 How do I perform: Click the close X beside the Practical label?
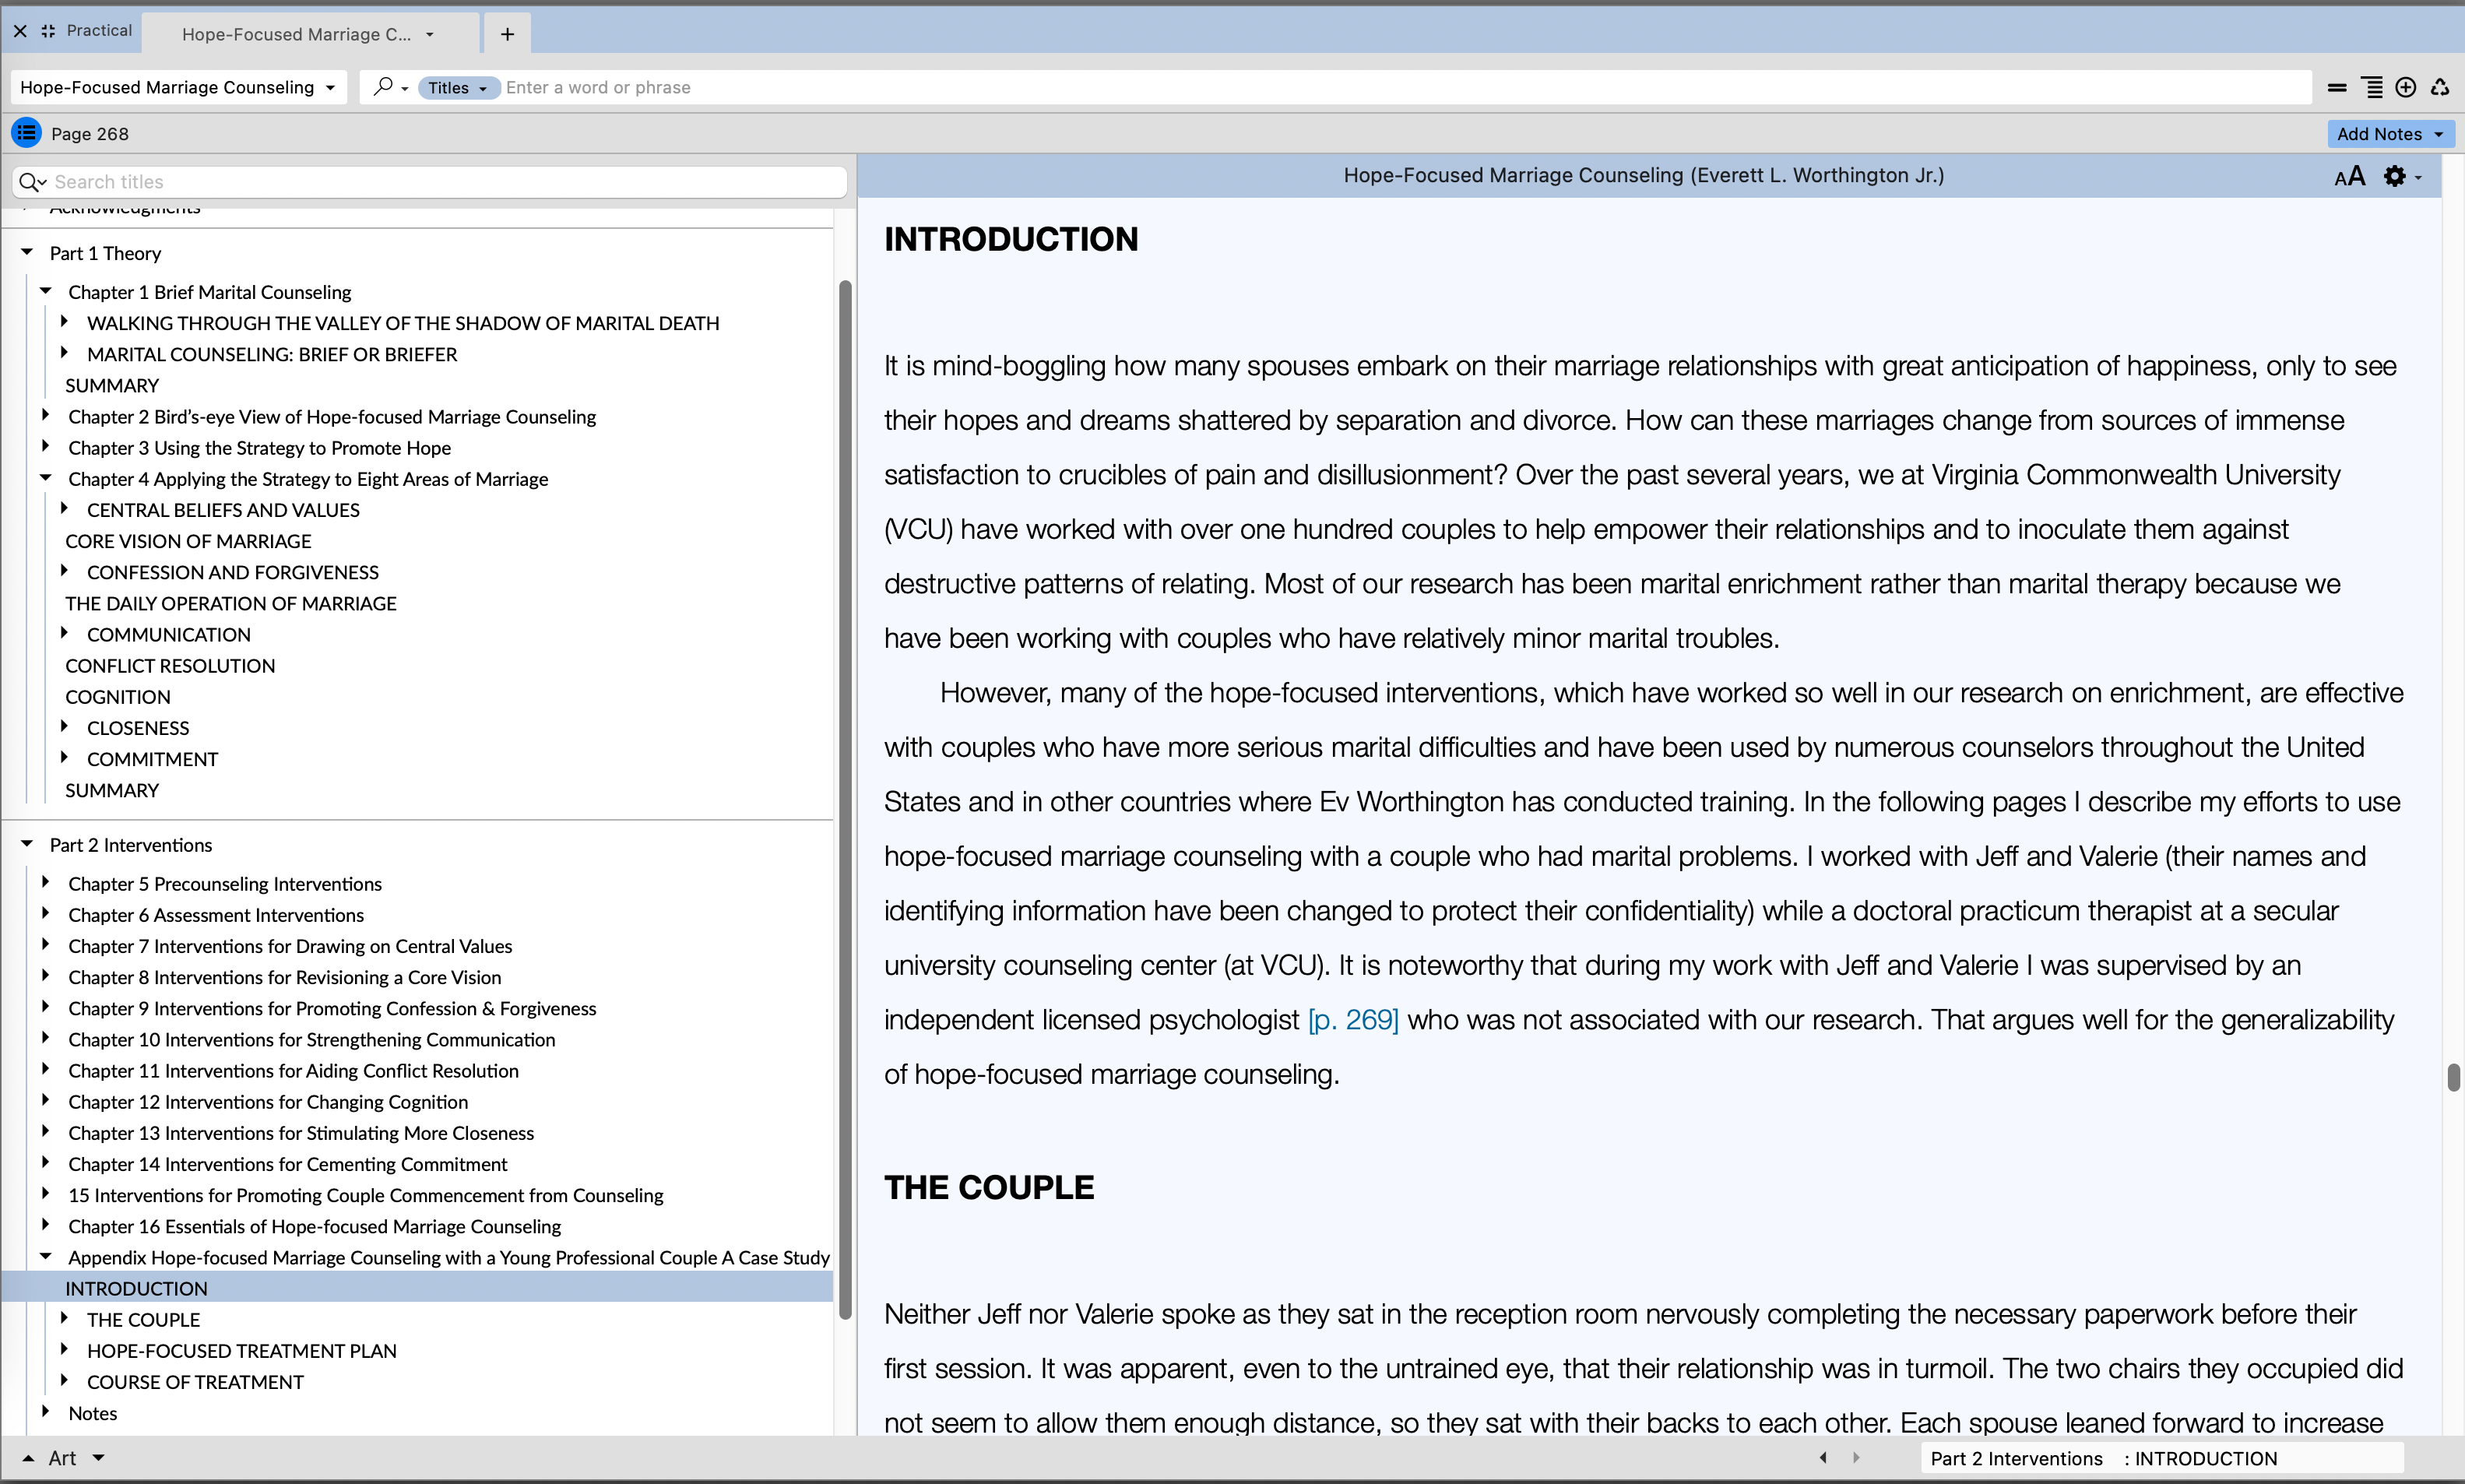(x=20, y=31)
